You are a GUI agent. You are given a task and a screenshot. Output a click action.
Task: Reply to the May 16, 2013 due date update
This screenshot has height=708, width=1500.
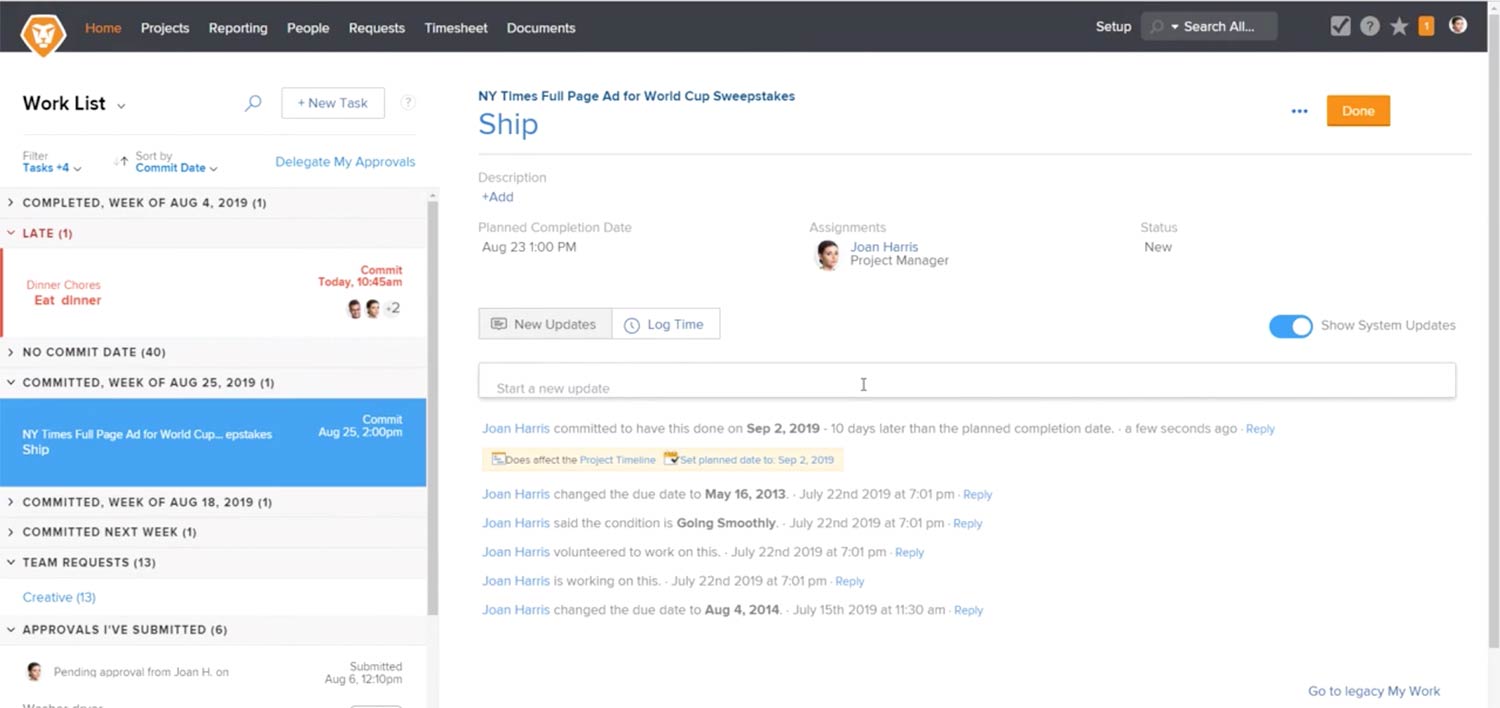coord(977,495)
